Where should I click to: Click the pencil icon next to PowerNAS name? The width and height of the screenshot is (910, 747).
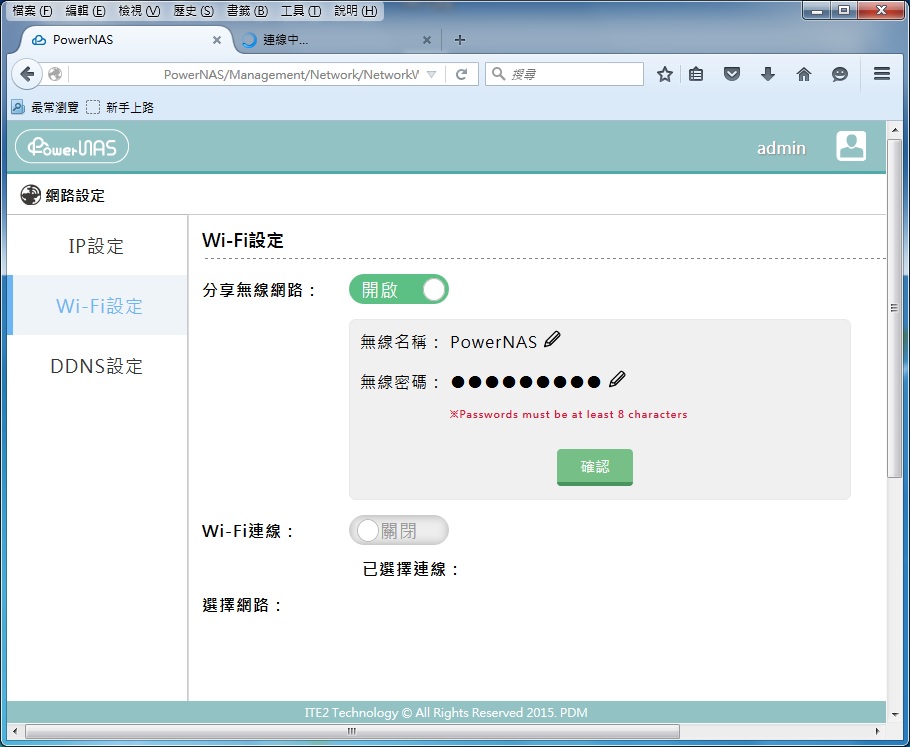[552, 339]
